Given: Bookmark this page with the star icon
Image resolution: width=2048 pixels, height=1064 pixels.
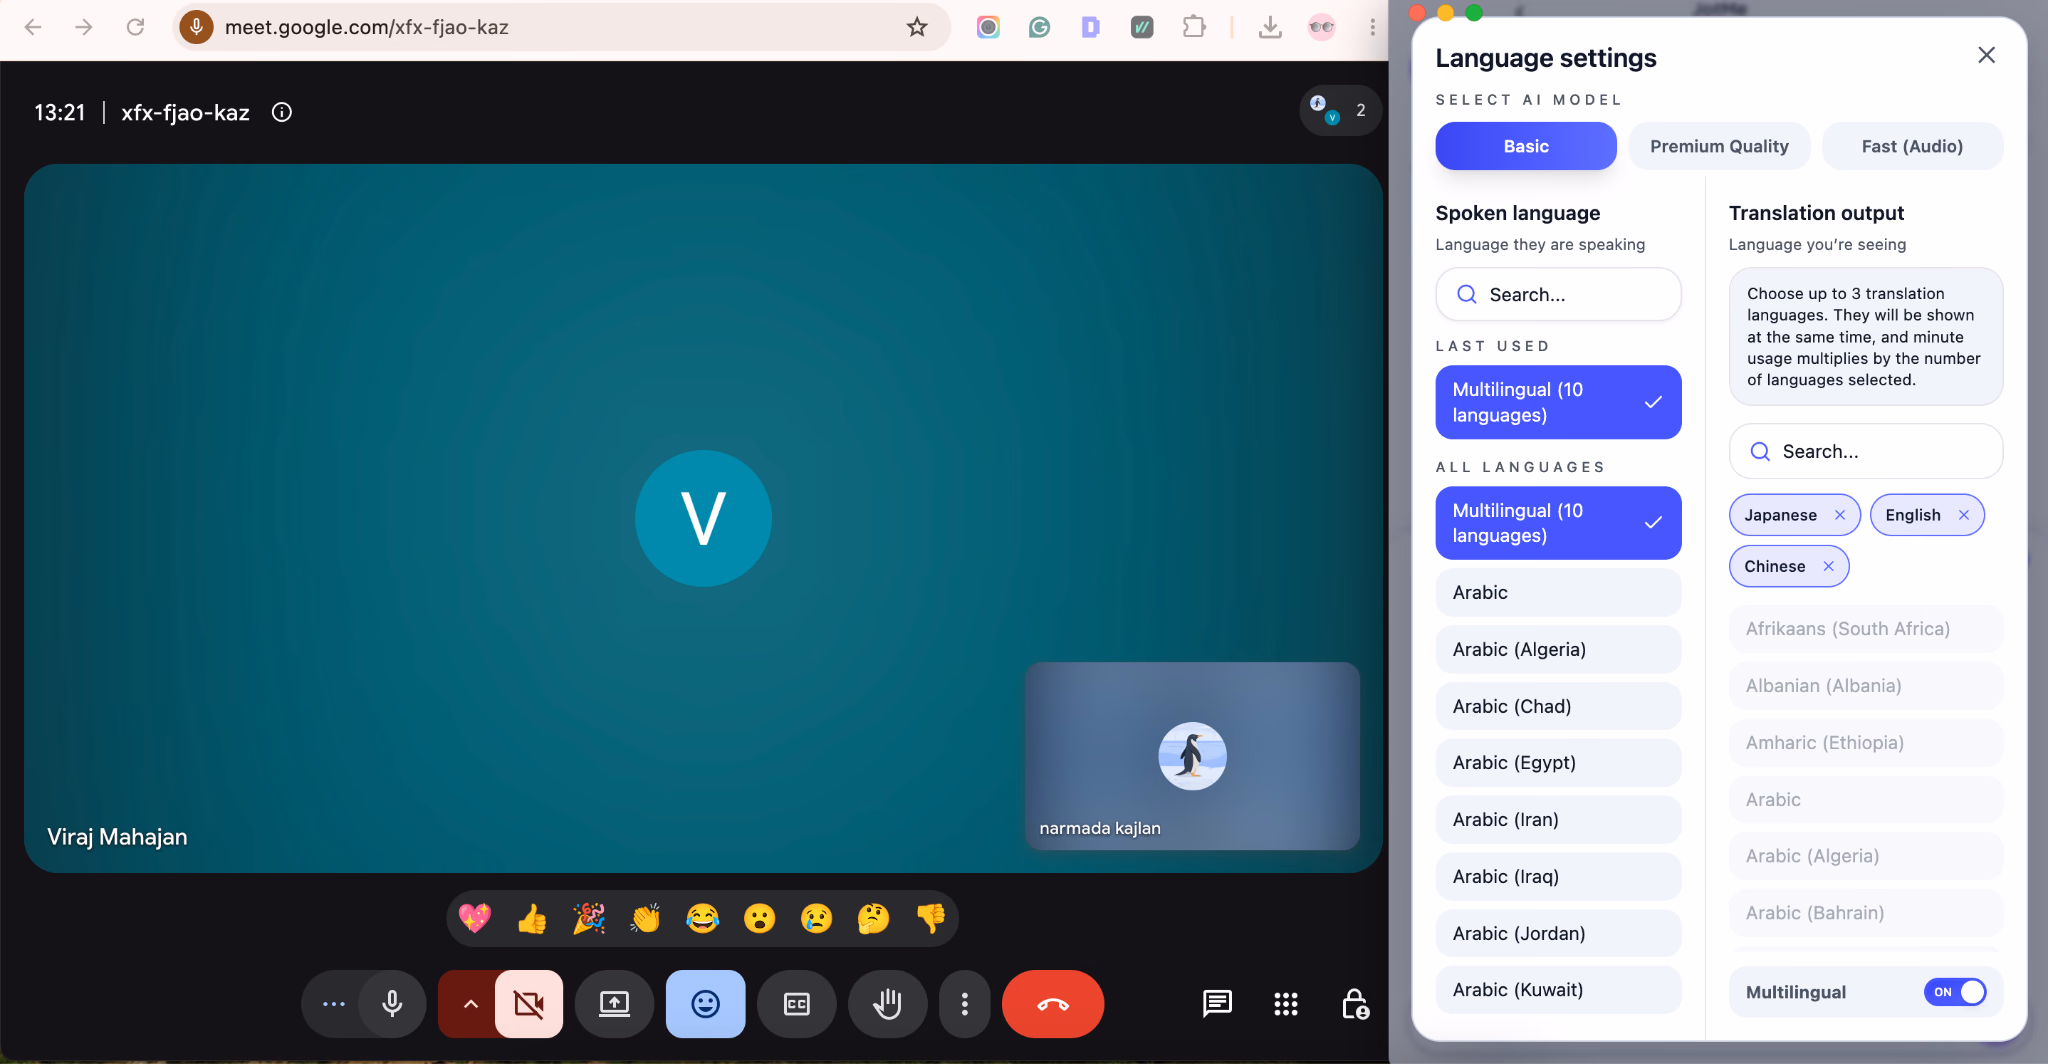Looking at the screenshot, I should click(x=917, y=27).
